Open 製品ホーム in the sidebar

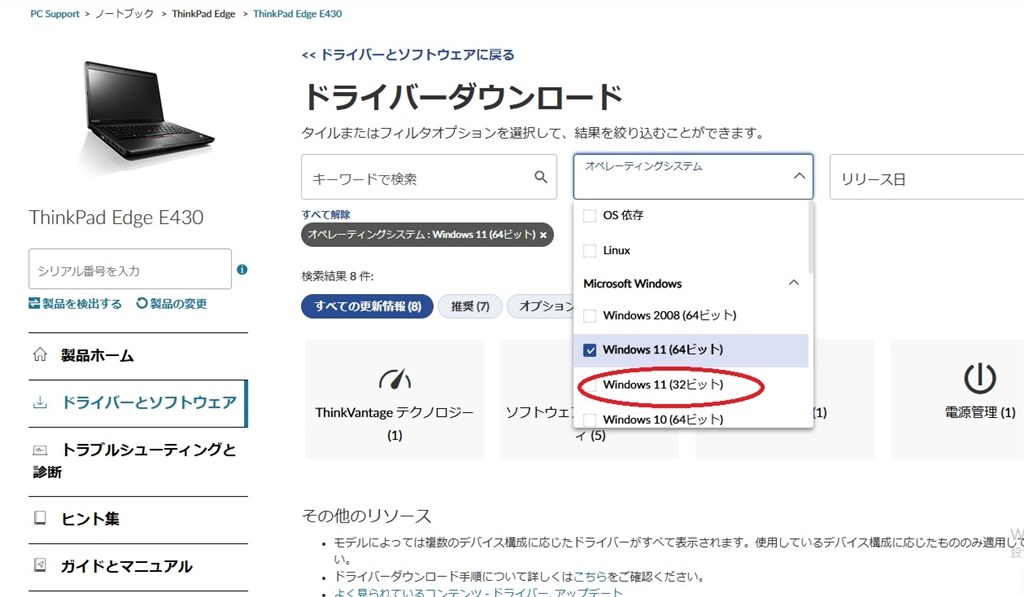97,355
